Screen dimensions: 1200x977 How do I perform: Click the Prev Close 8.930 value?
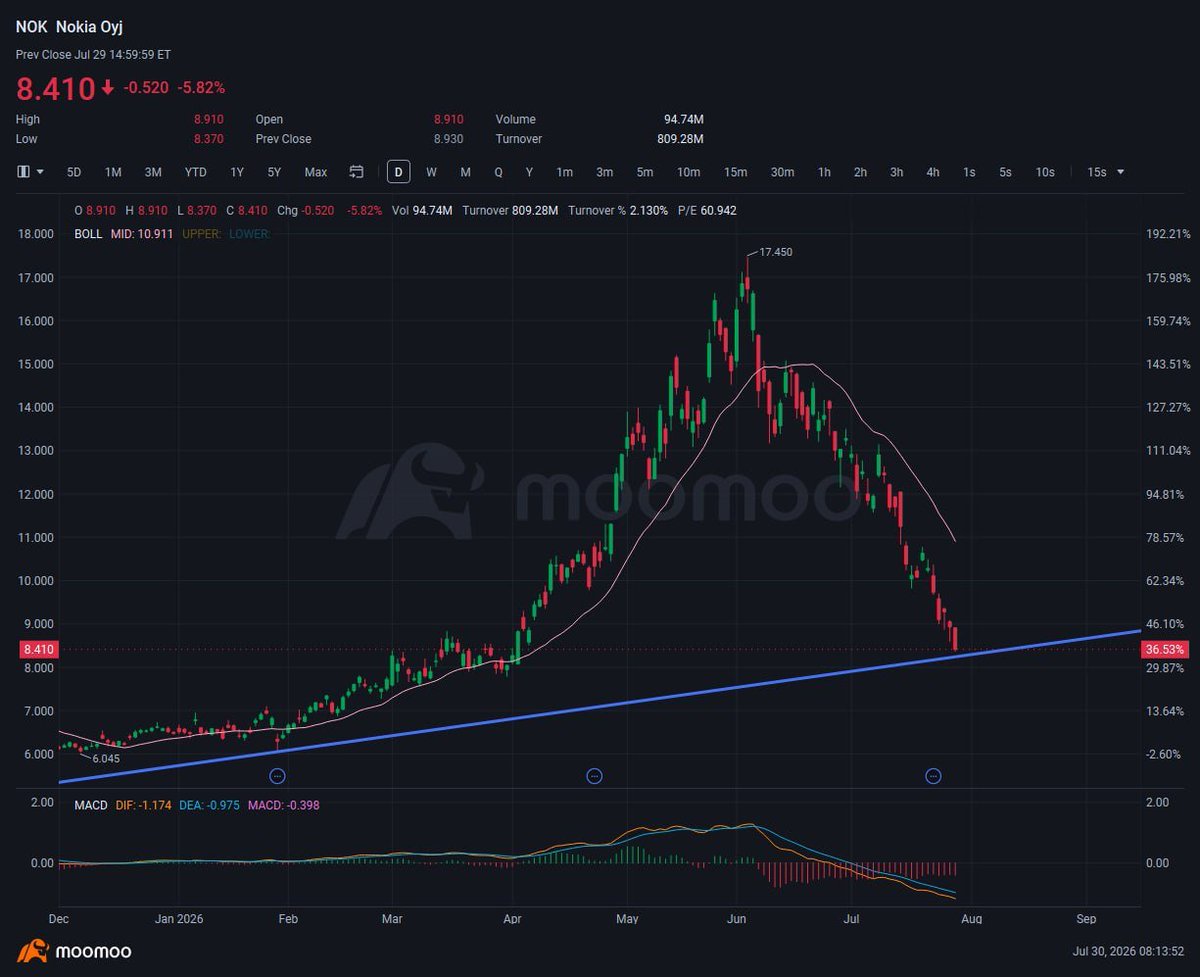click(448, 139)
